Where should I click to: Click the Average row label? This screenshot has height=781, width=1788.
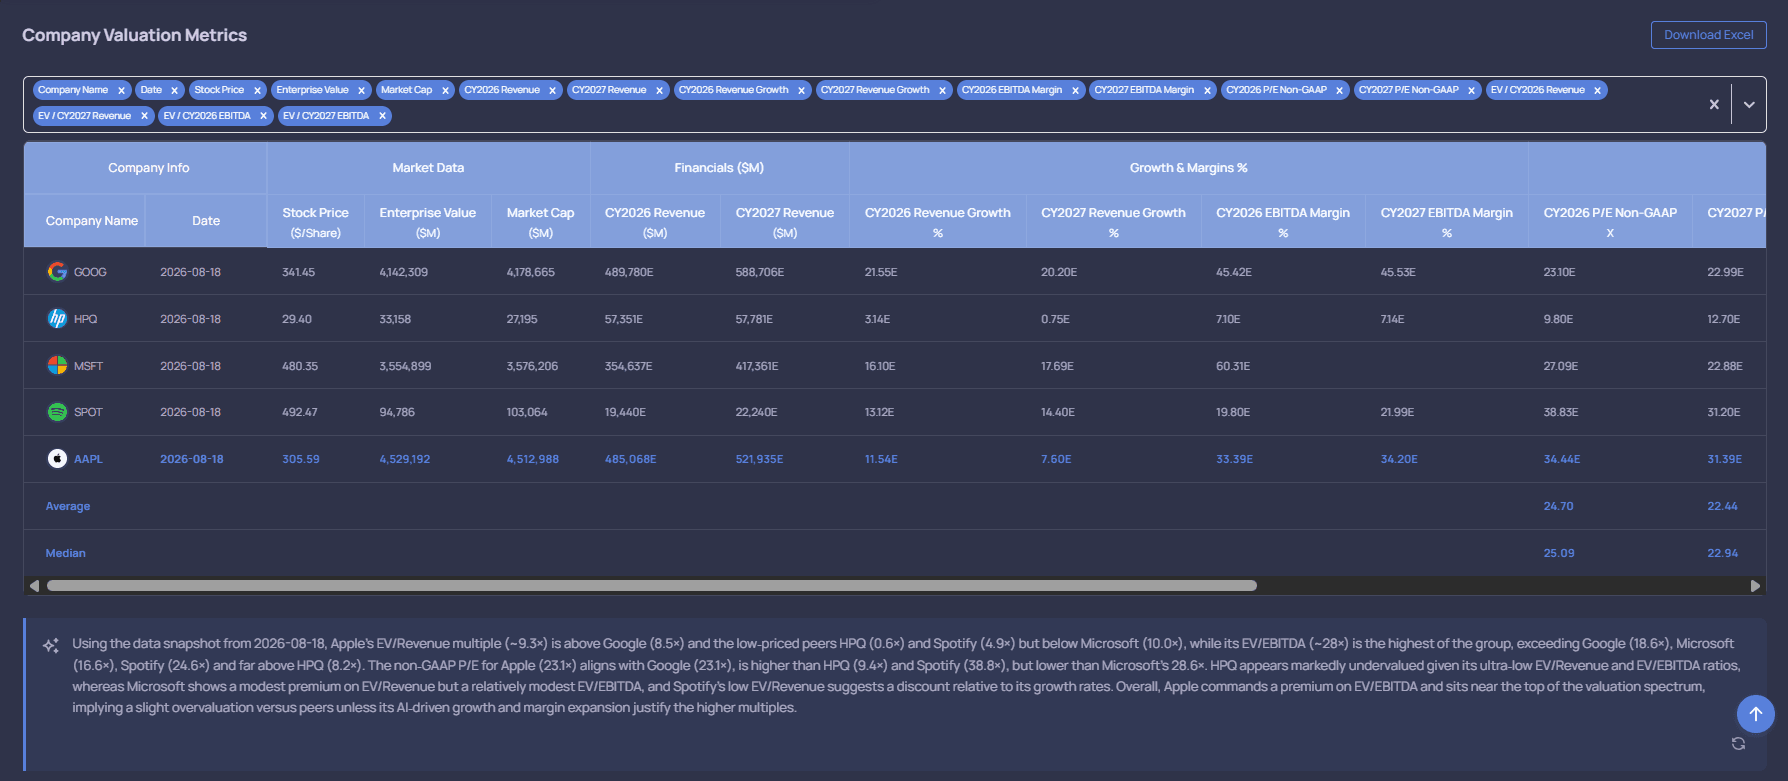click(68, 506)
